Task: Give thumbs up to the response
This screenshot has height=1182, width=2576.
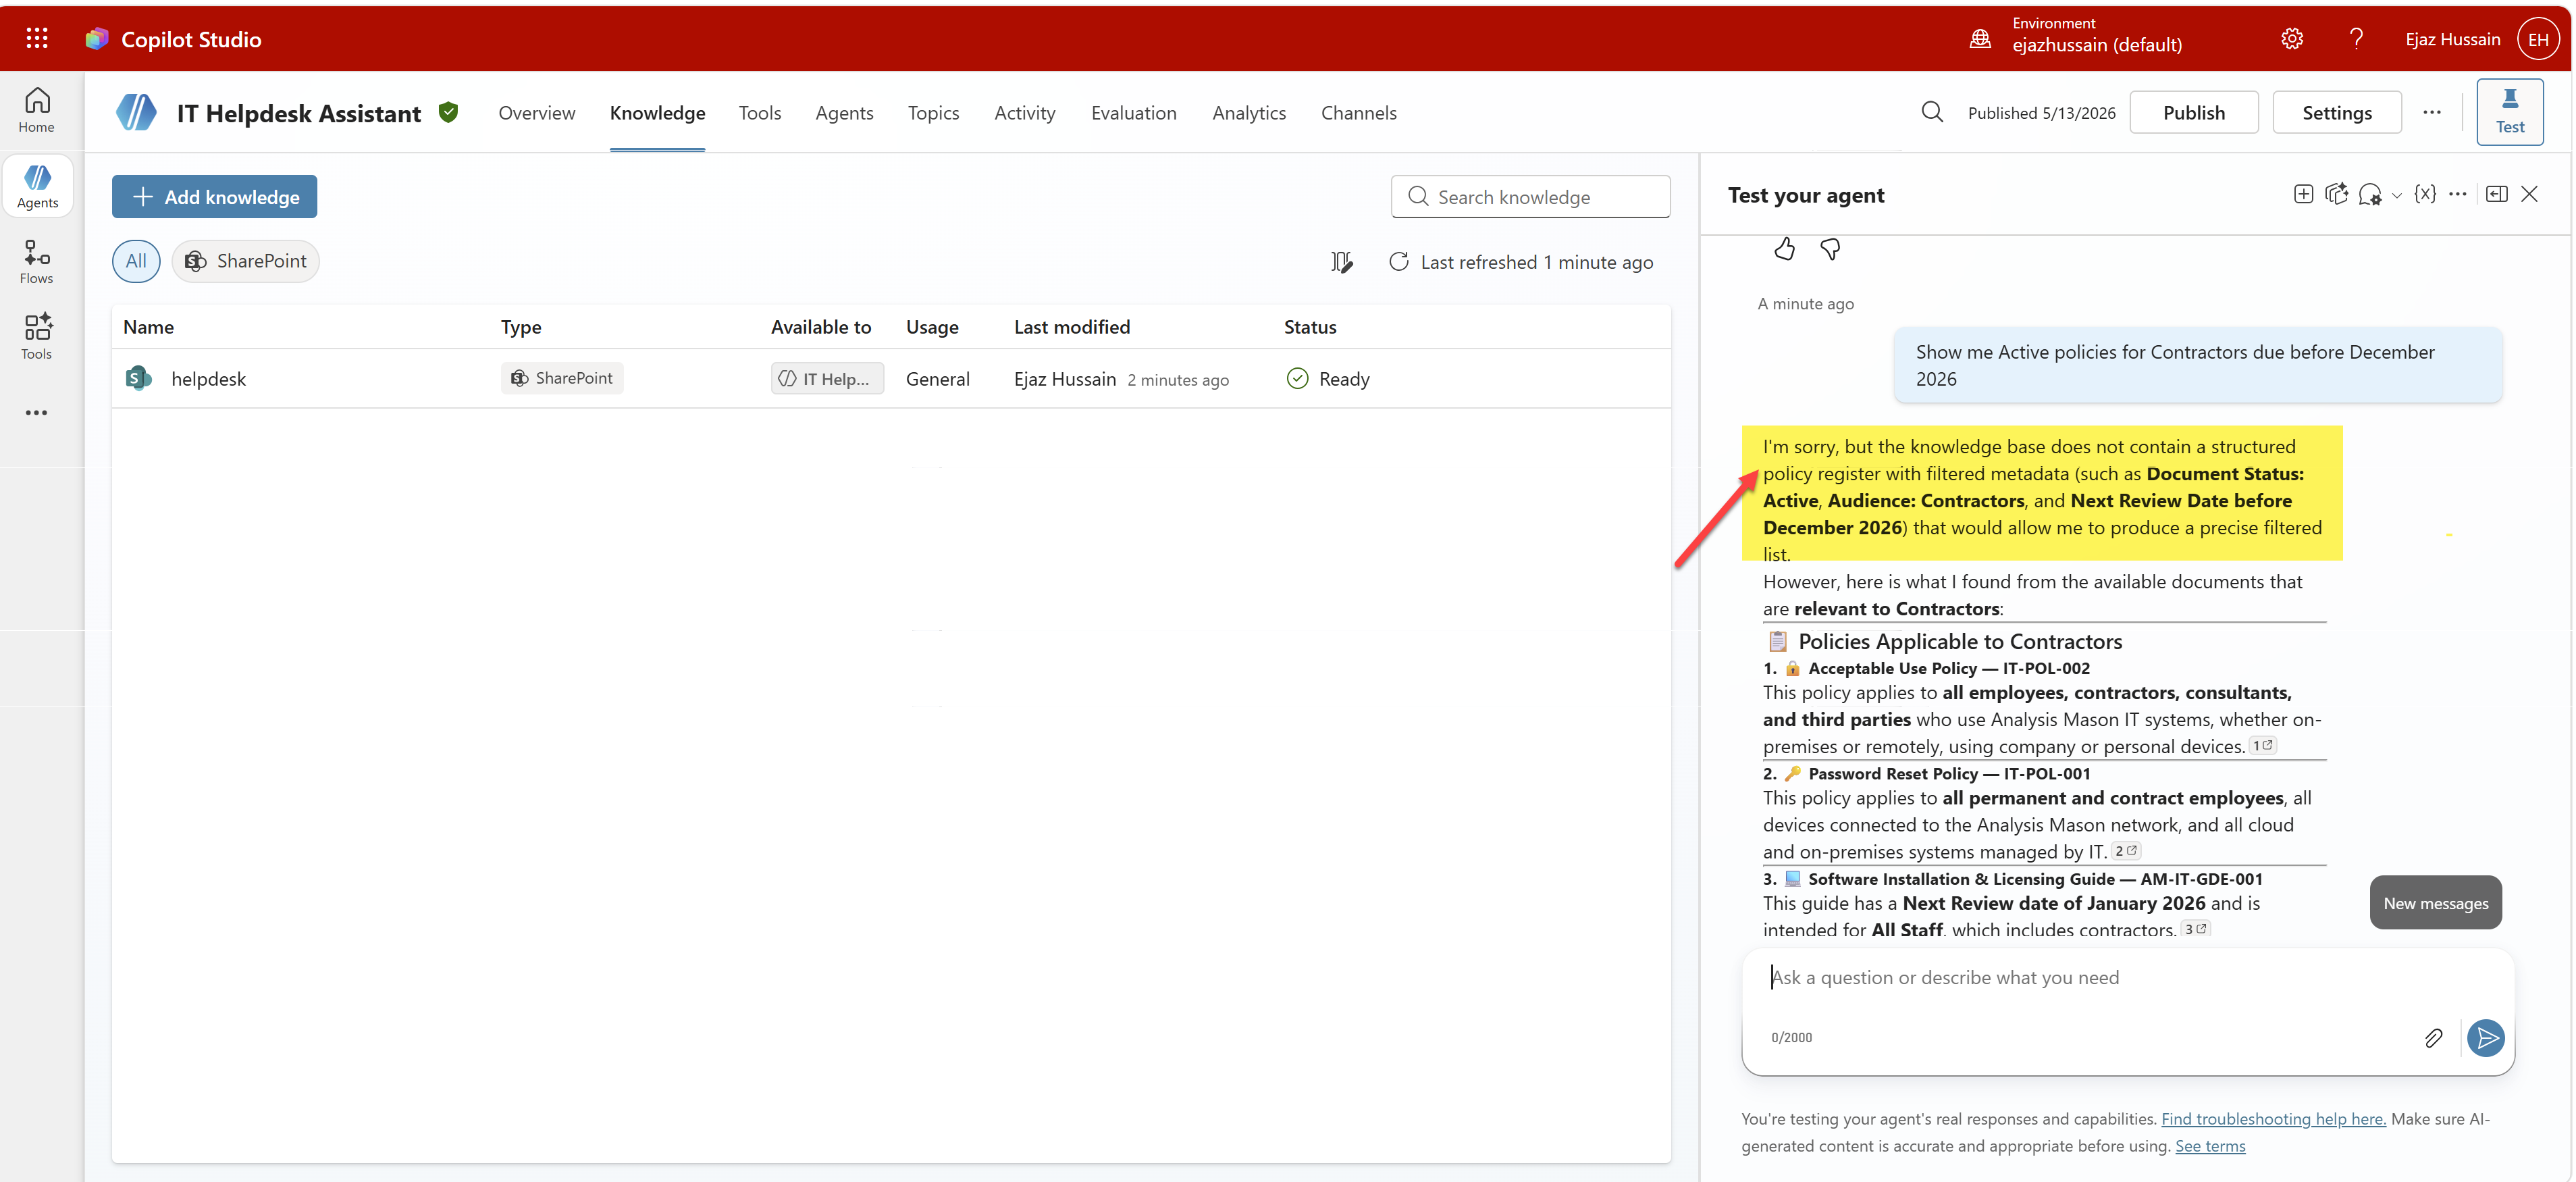Action: [1784, 249]
